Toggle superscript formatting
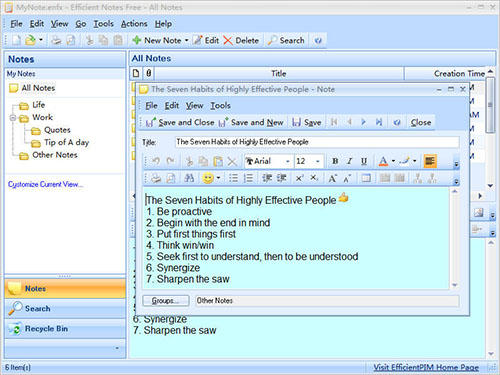The width and height of the screenshot is (500, 375). pos(299,178)
